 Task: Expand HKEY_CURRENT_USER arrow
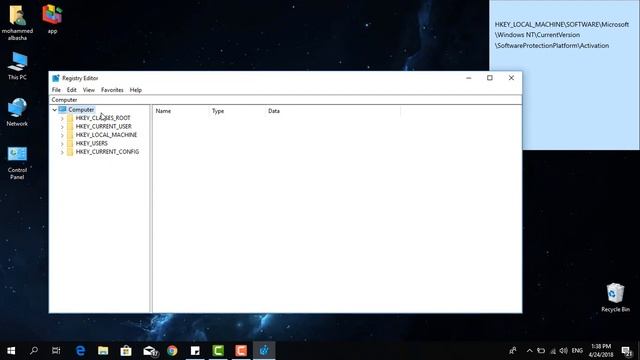[x=62, y=127]
